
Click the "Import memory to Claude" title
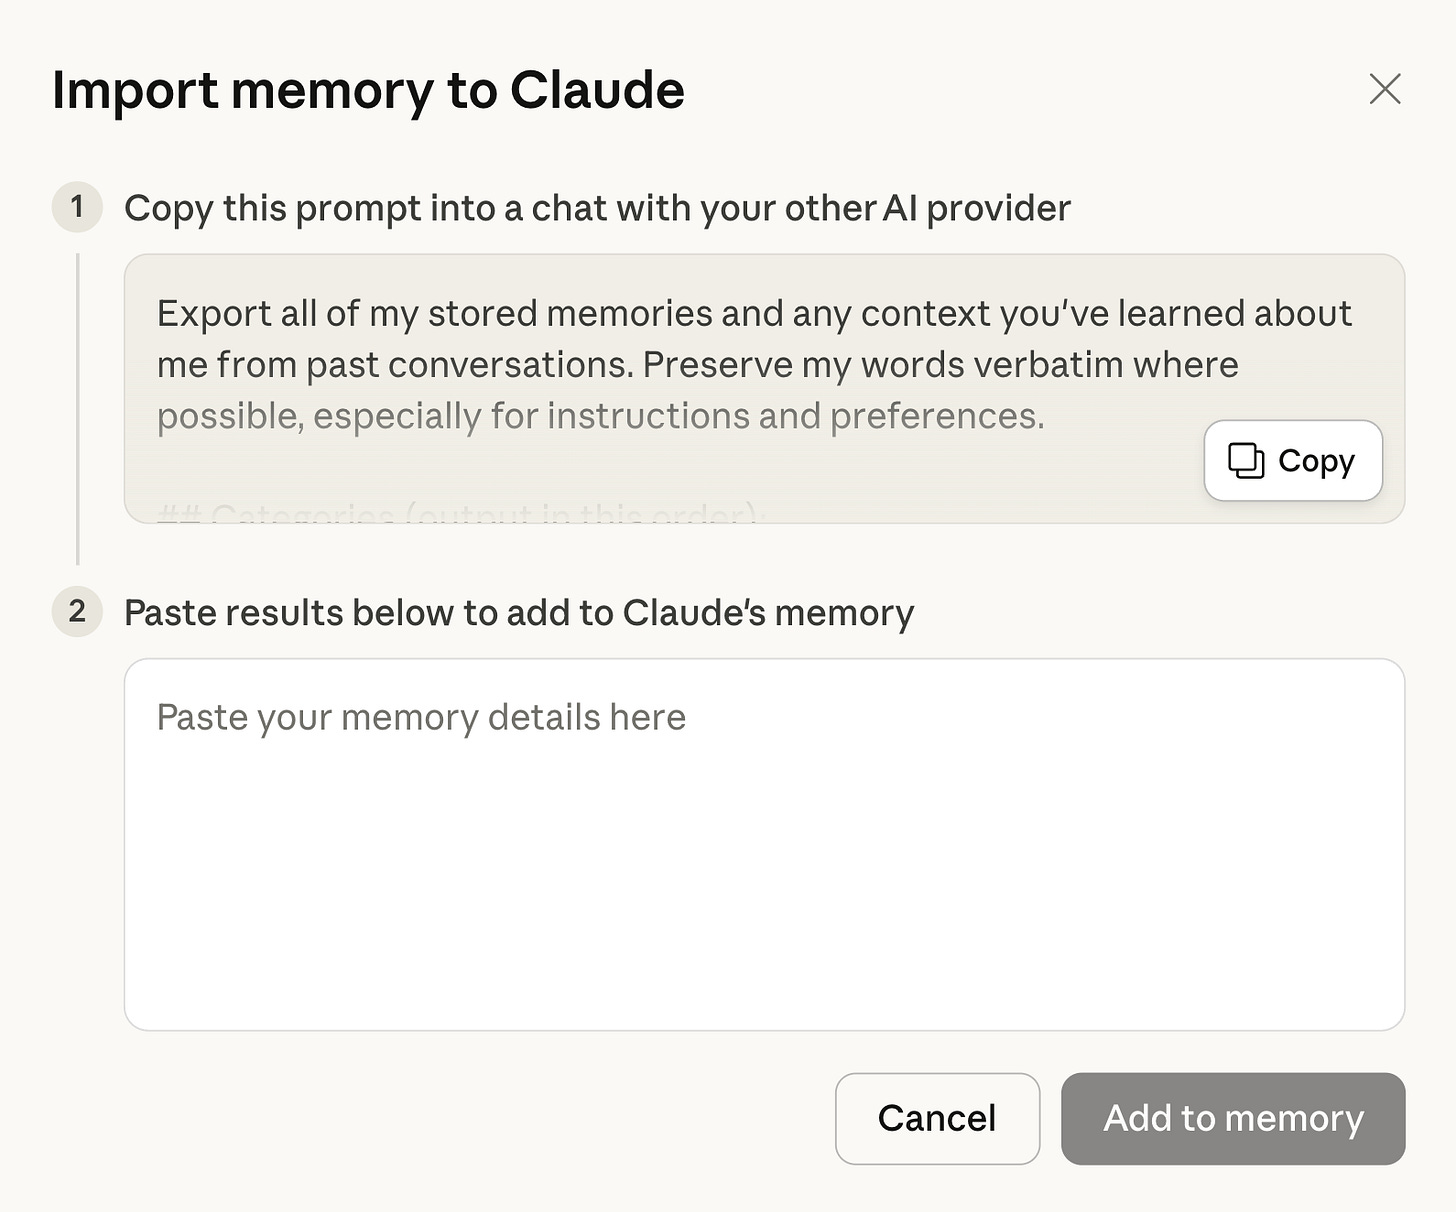tap(368, 90)
